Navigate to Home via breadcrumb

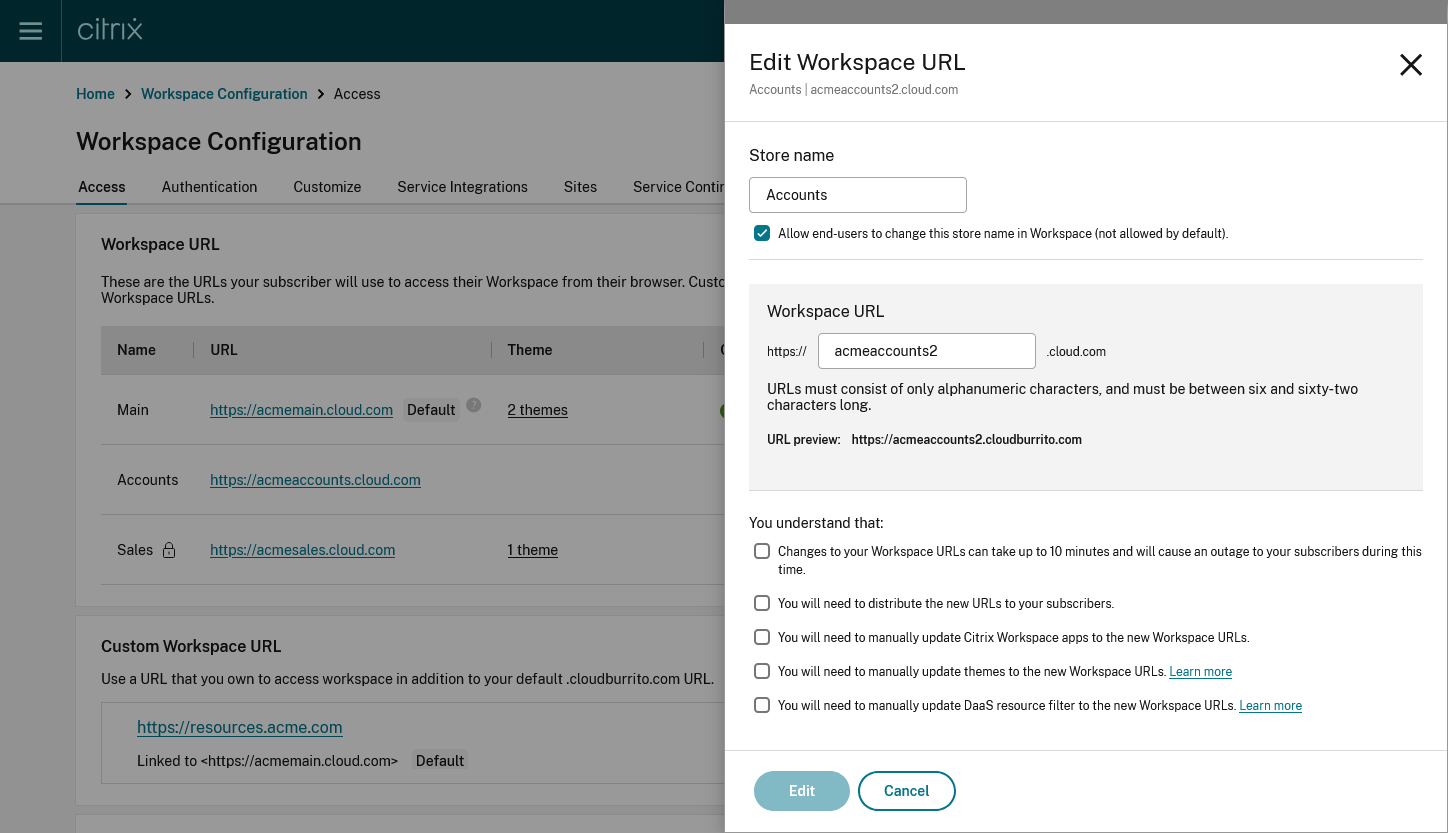95,93
